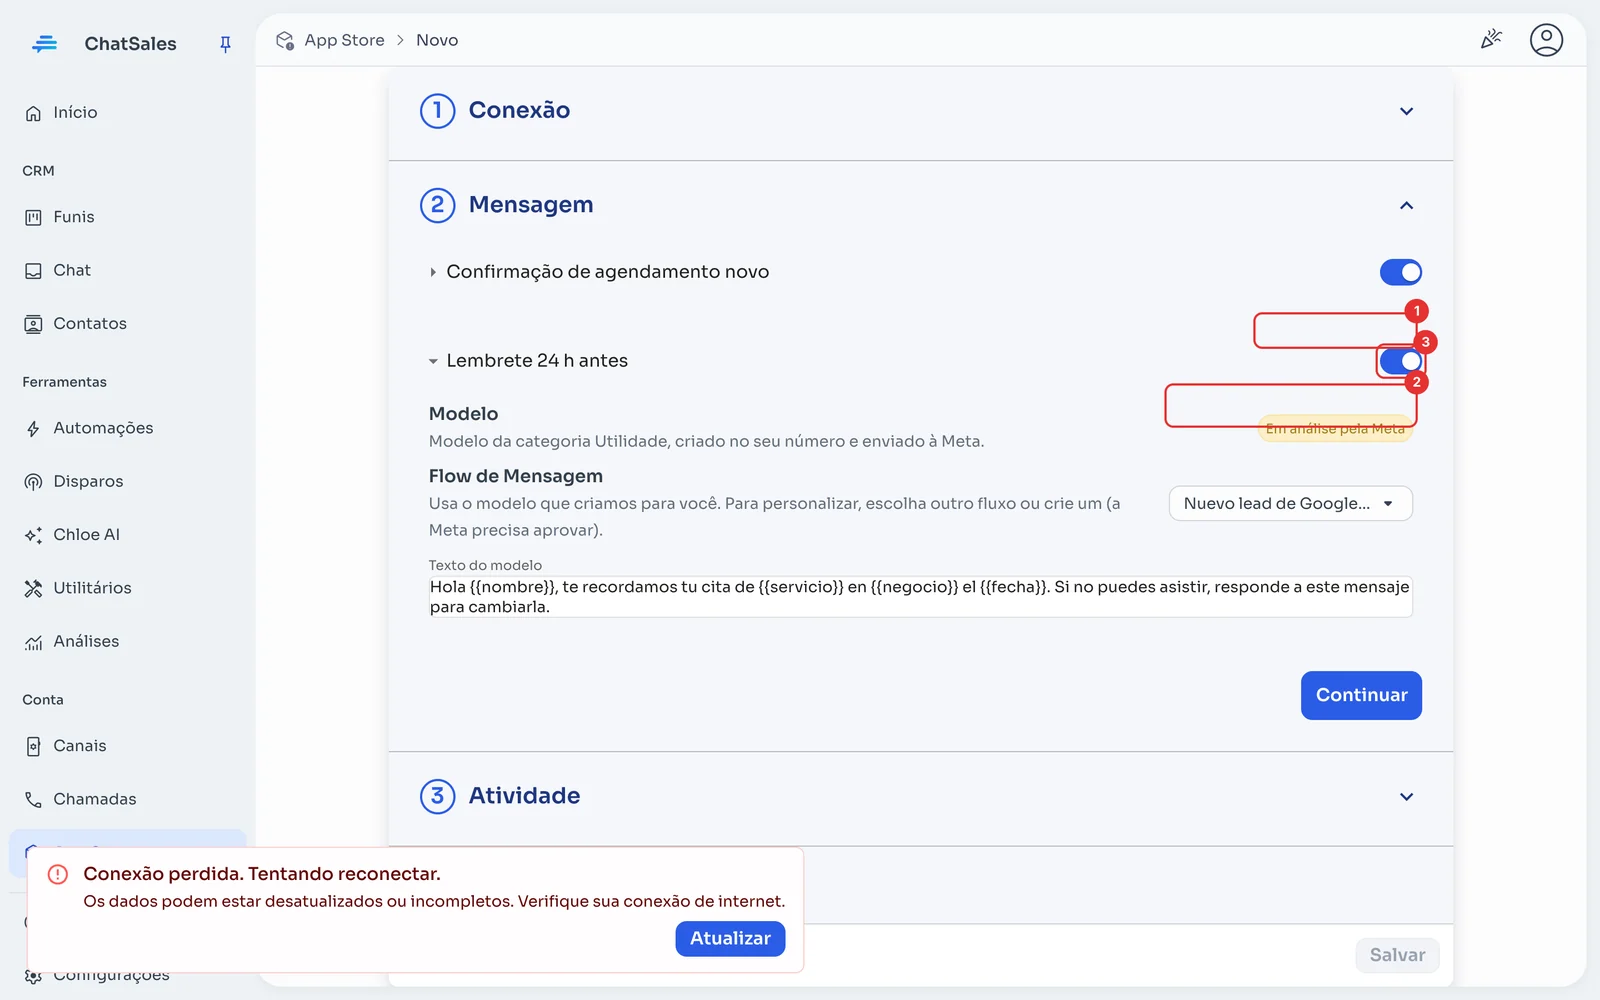Click the Automações lightning icon
1600x1000 pixels.
pos(33,429)
